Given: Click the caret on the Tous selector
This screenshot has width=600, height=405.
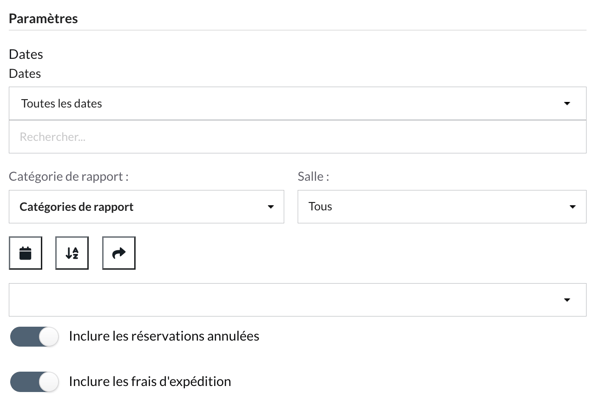Looking at the screenshot, I should [x=572, y=207].
